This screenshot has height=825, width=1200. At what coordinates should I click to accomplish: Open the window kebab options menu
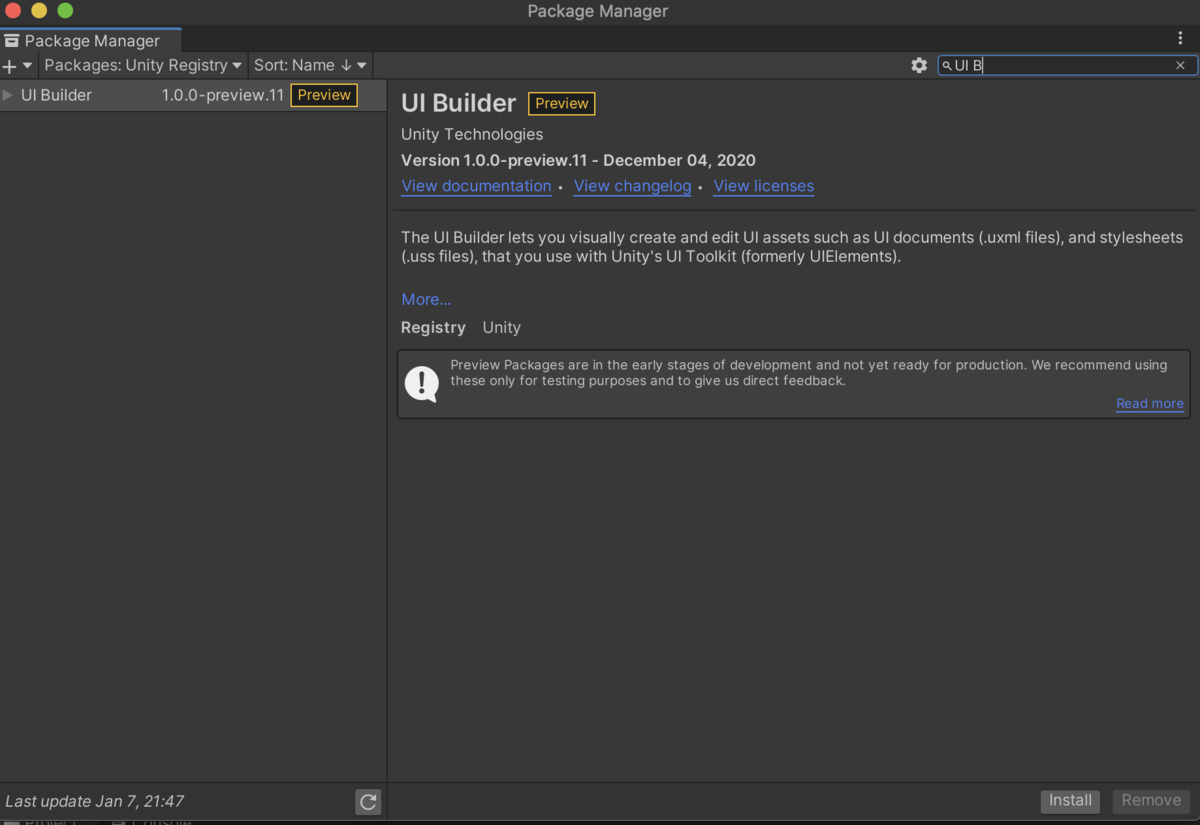click(1180, 38)
